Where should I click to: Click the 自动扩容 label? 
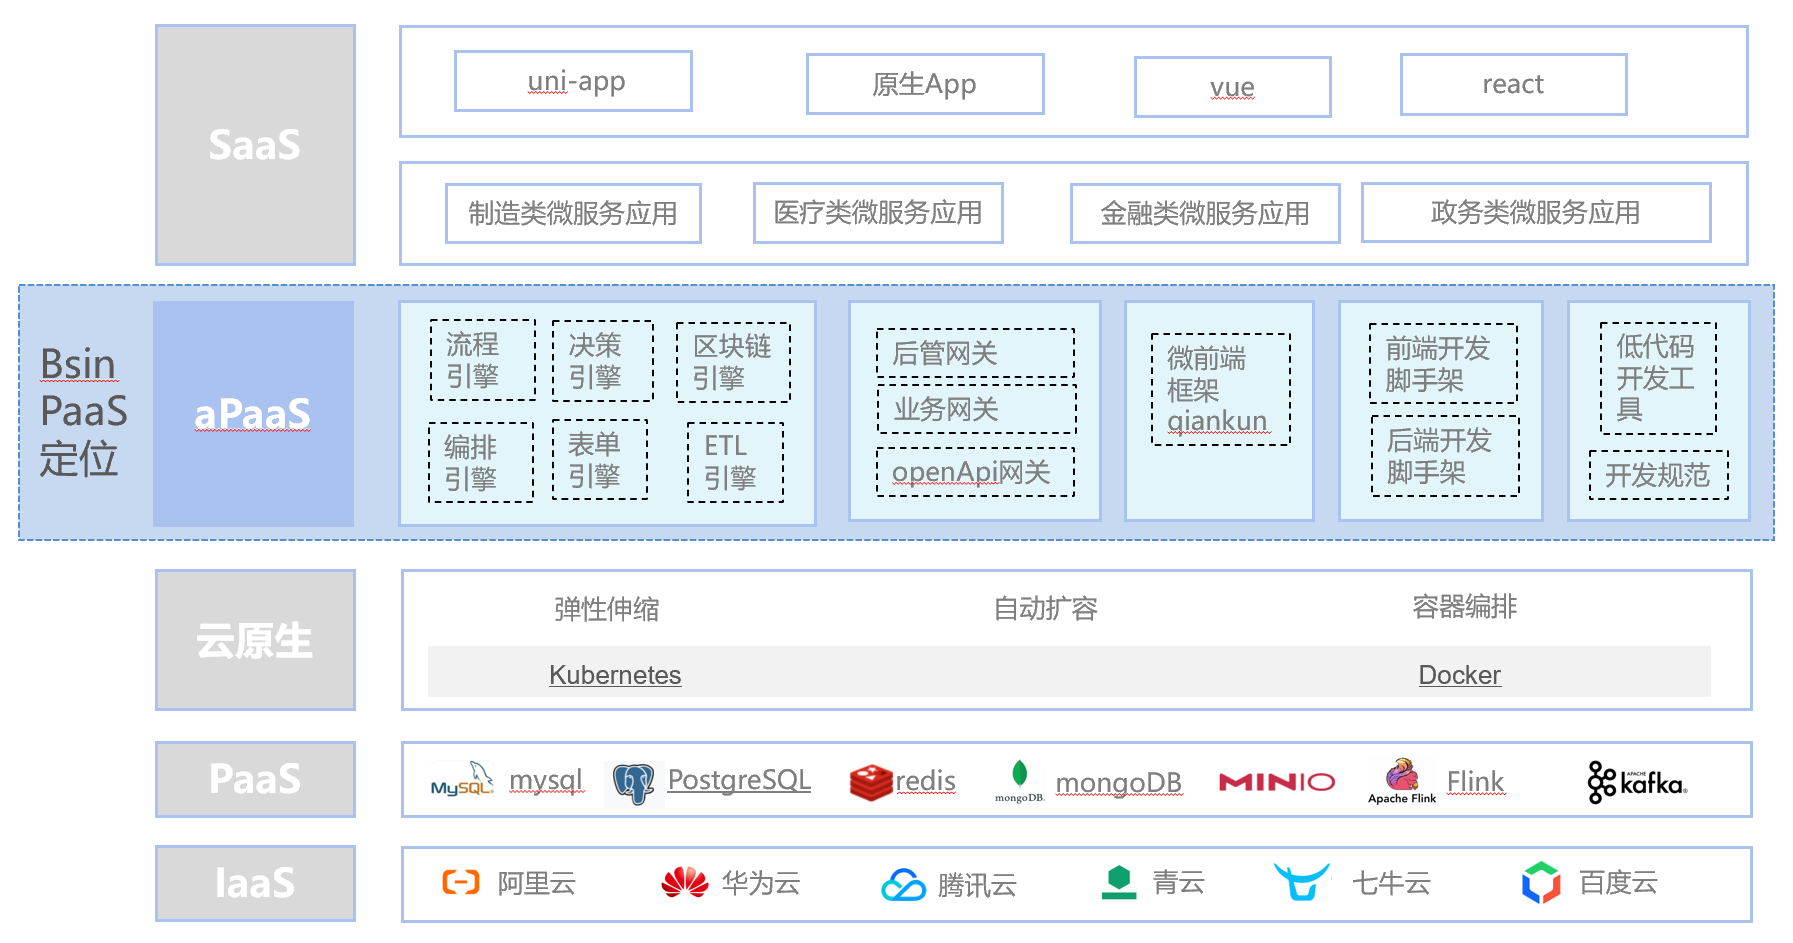(x=1046, y=608)
